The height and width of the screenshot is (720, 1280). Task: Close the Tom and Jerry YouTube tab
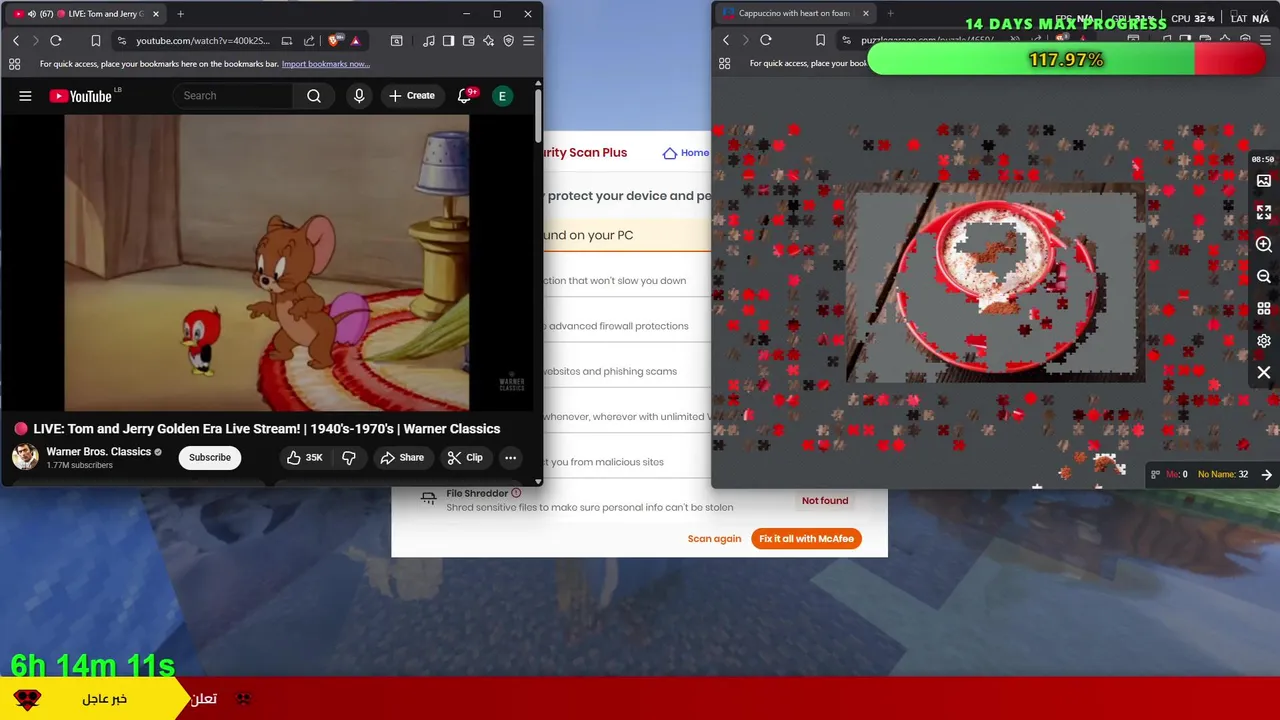156,14
